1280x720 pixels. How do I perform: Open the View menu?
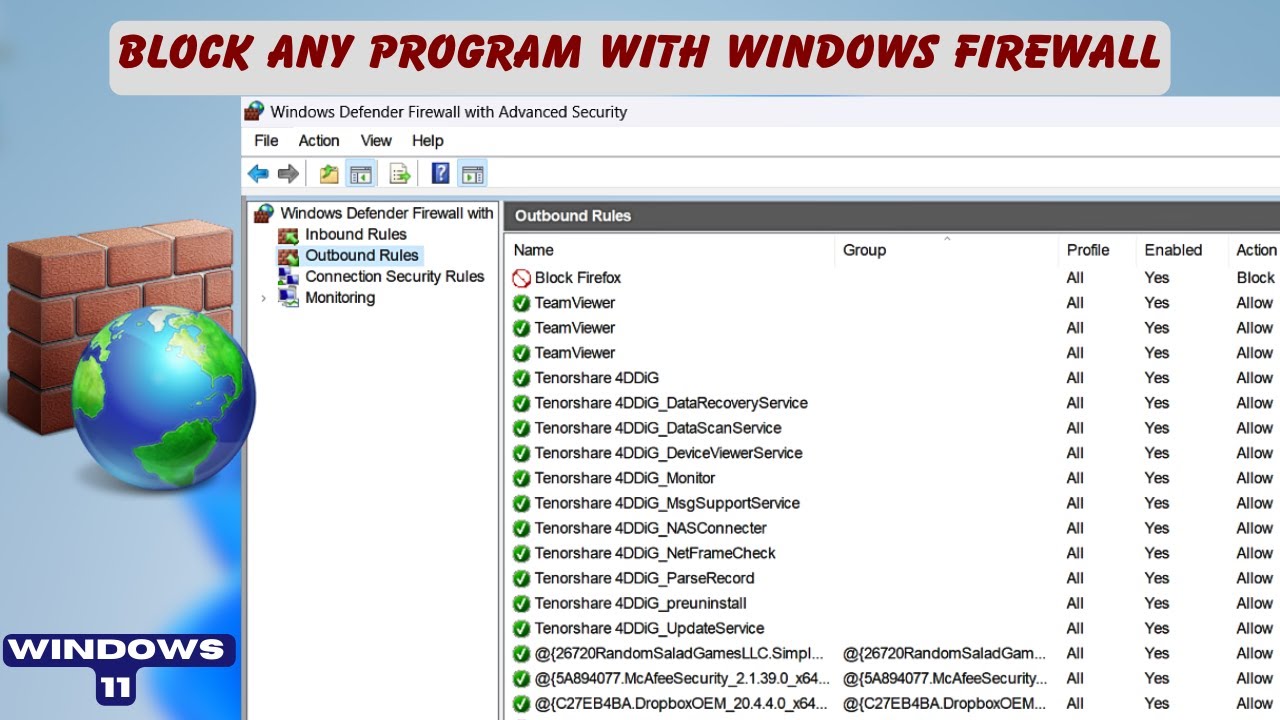376,141
